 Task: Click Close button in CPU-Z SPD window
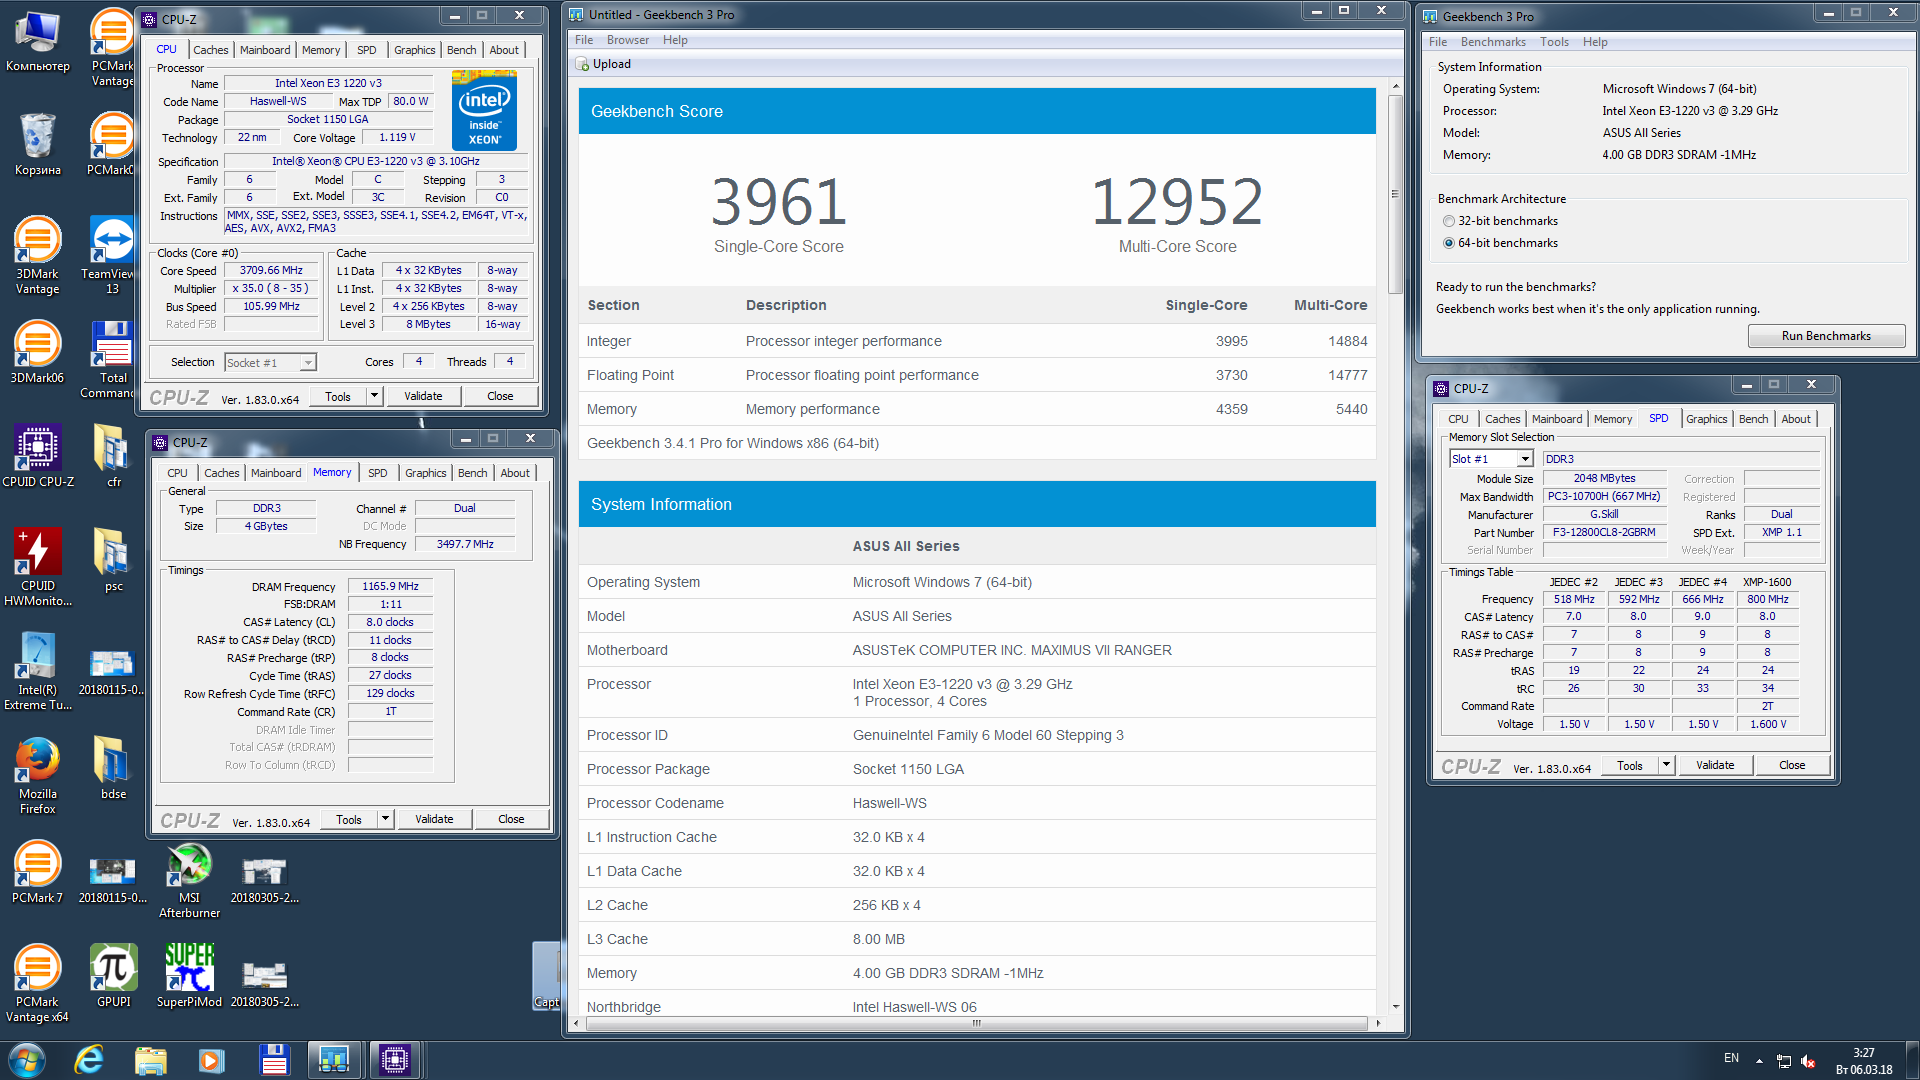1792,765
